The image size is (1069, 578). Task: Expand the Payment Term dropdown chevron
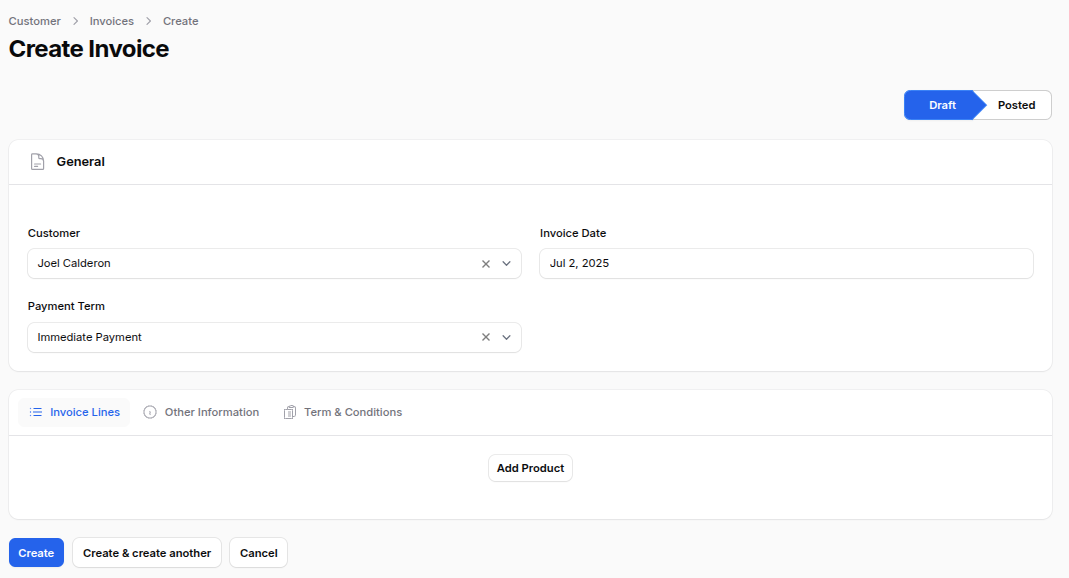pyautogui.click(x=507, y=337)
